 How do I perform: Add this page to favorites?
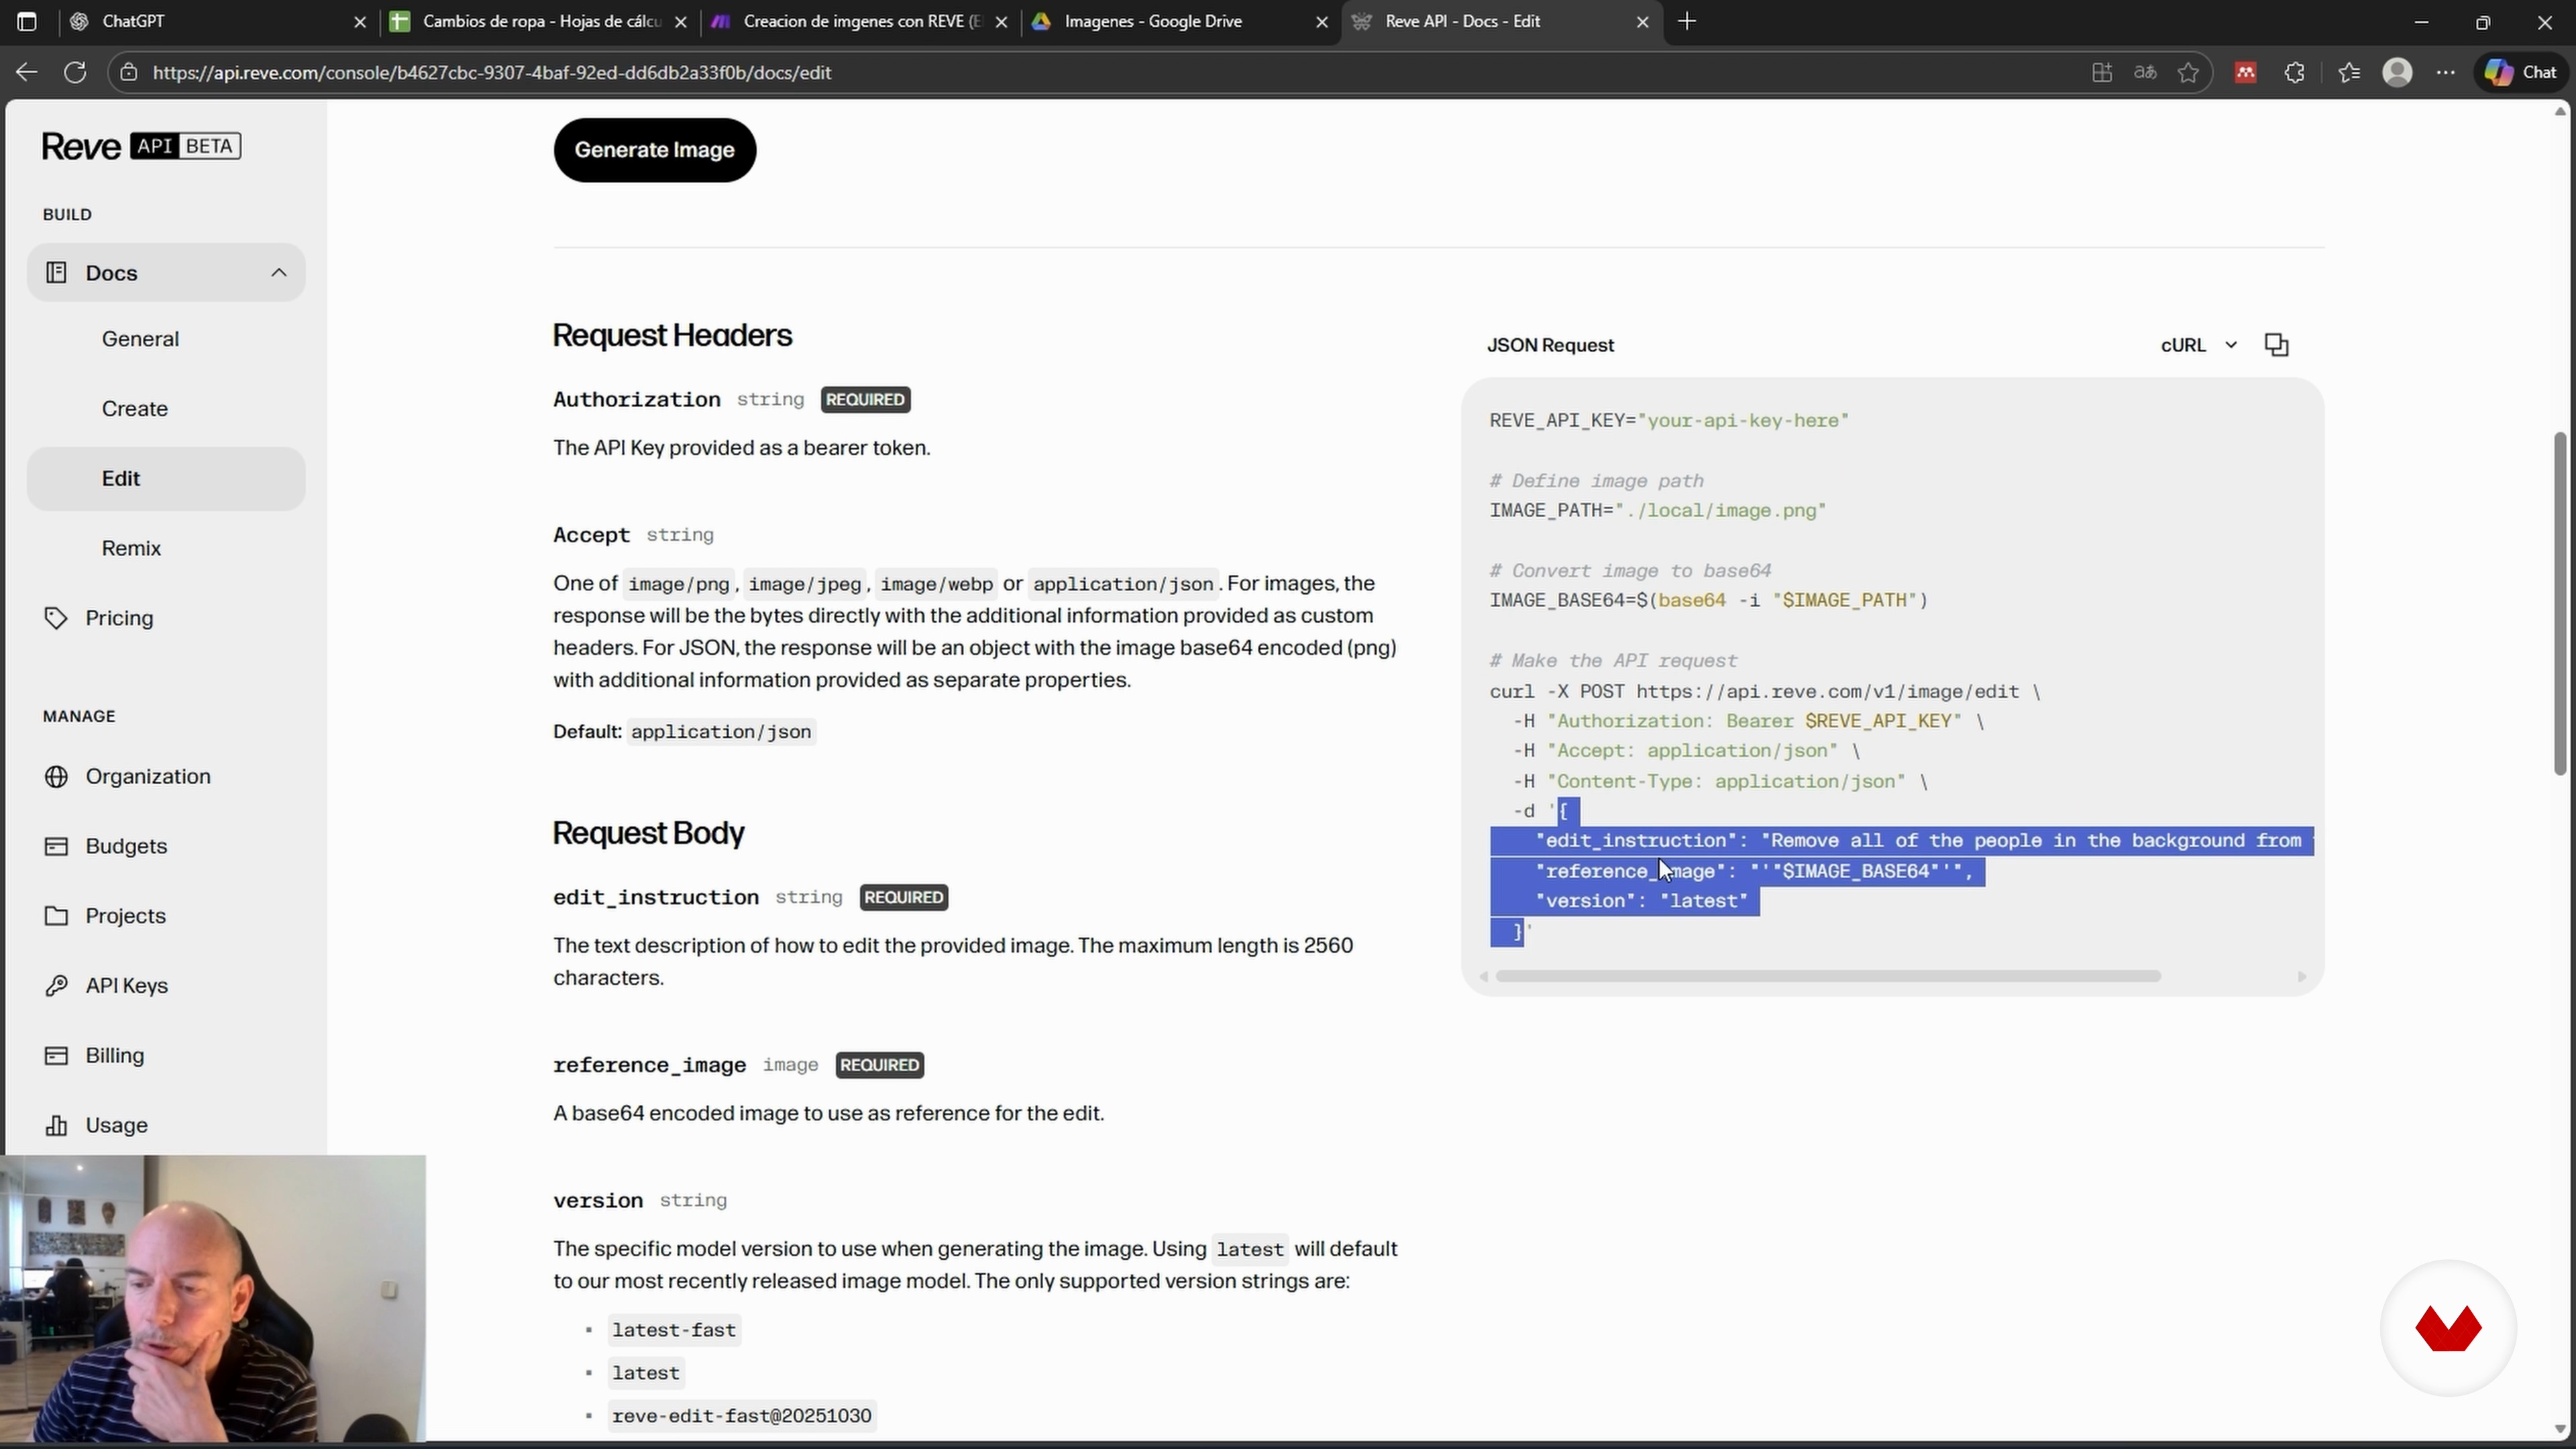coord(2188,72)
